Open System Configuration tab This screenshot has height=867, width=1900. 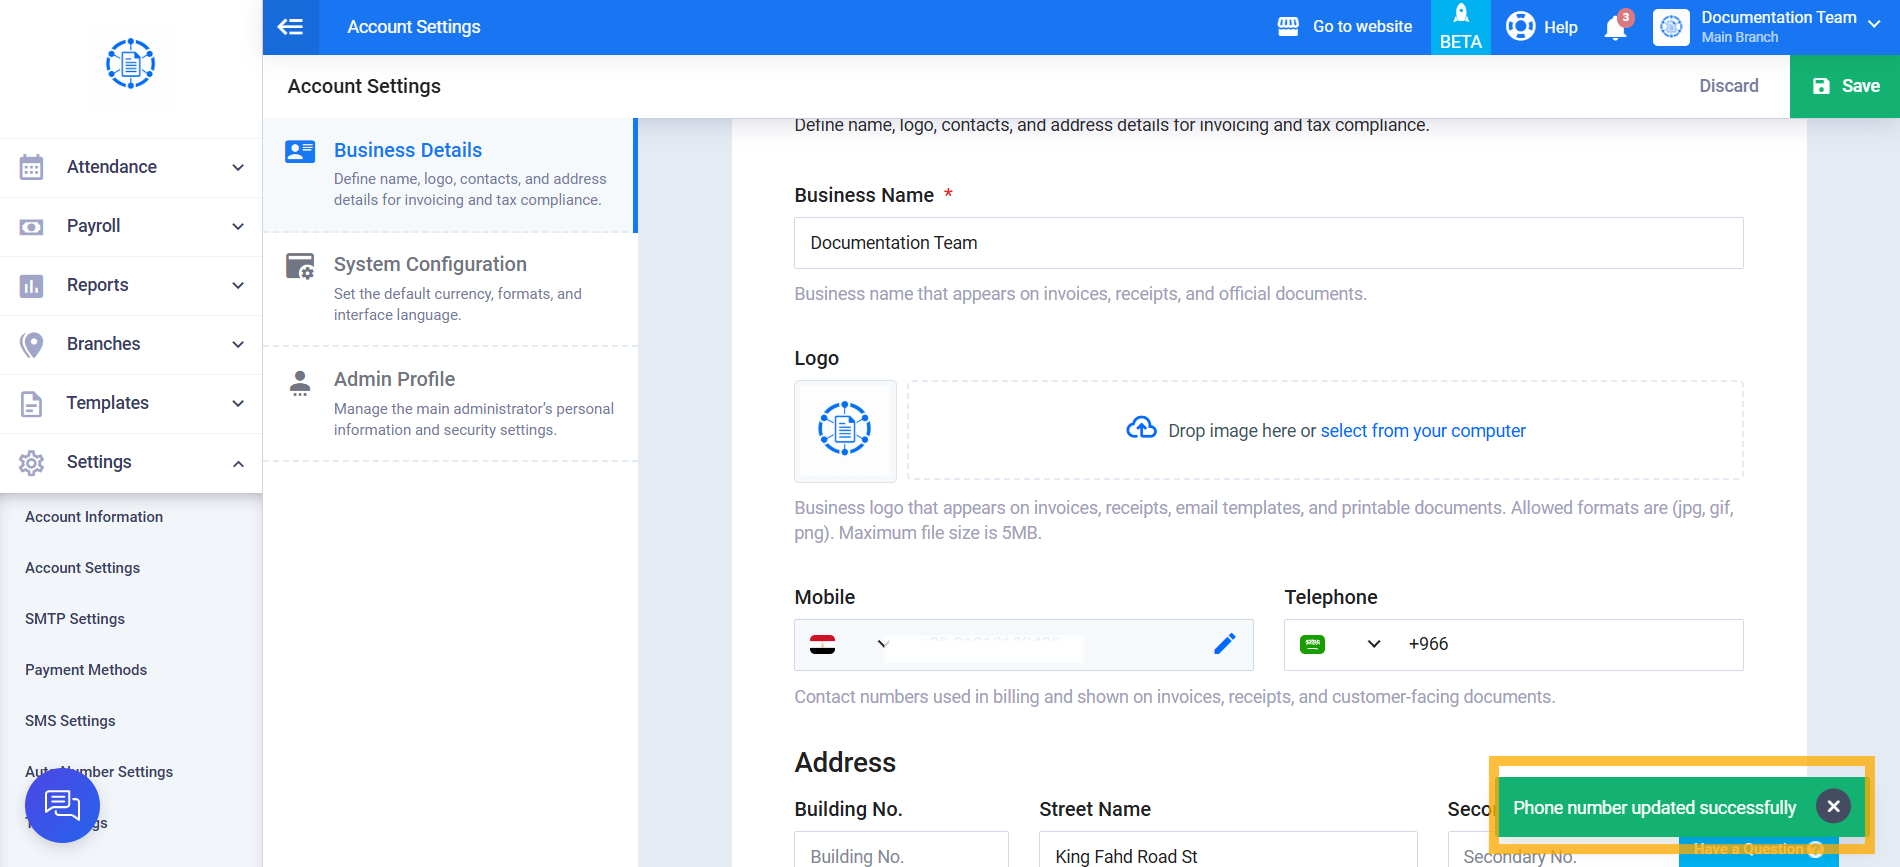[450, 289]
